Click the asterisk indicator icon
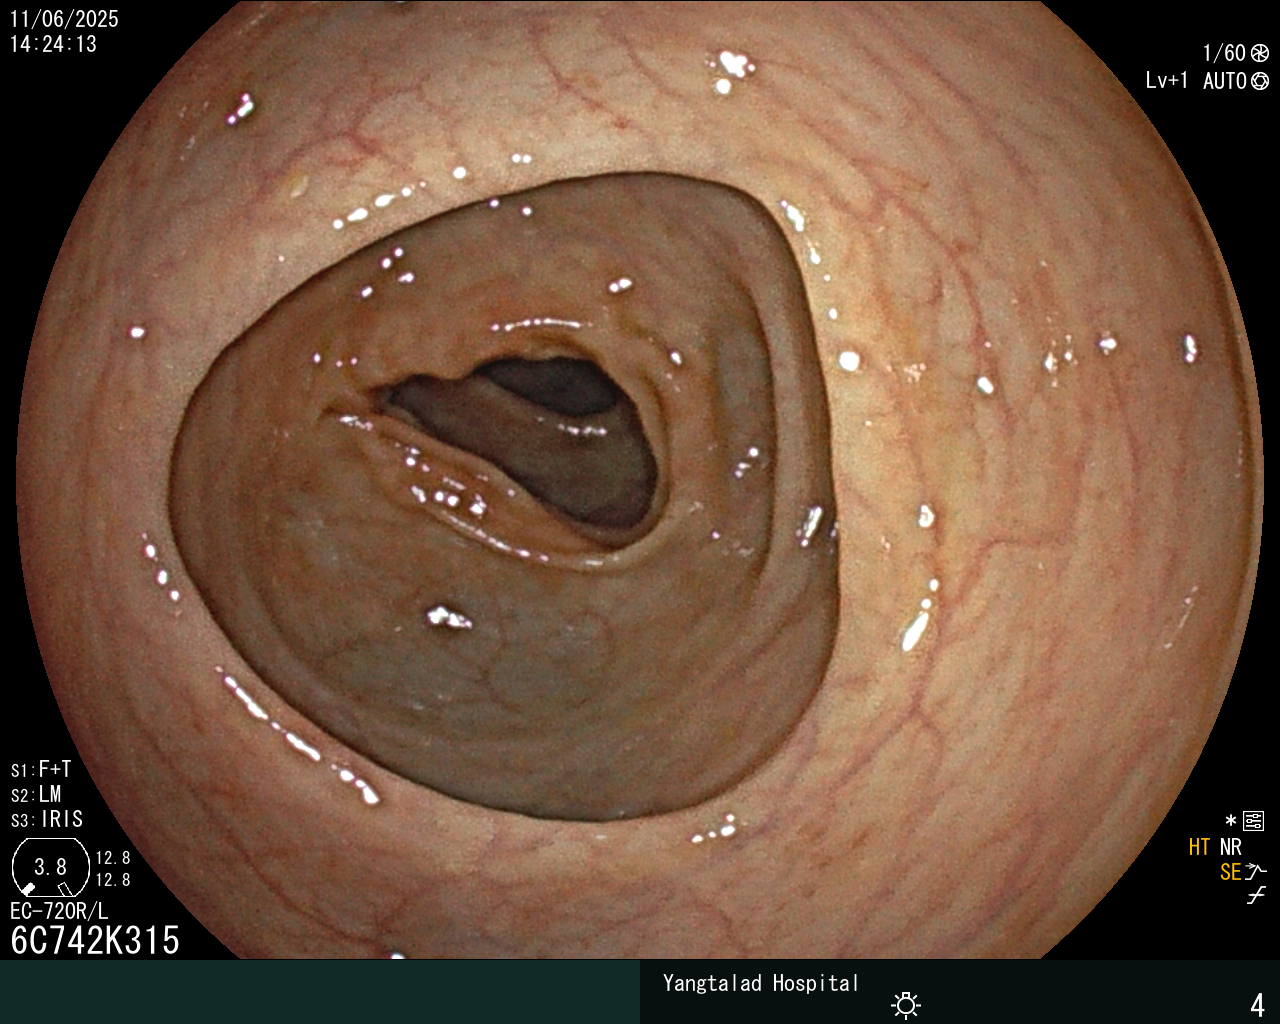 point(1231,821)
